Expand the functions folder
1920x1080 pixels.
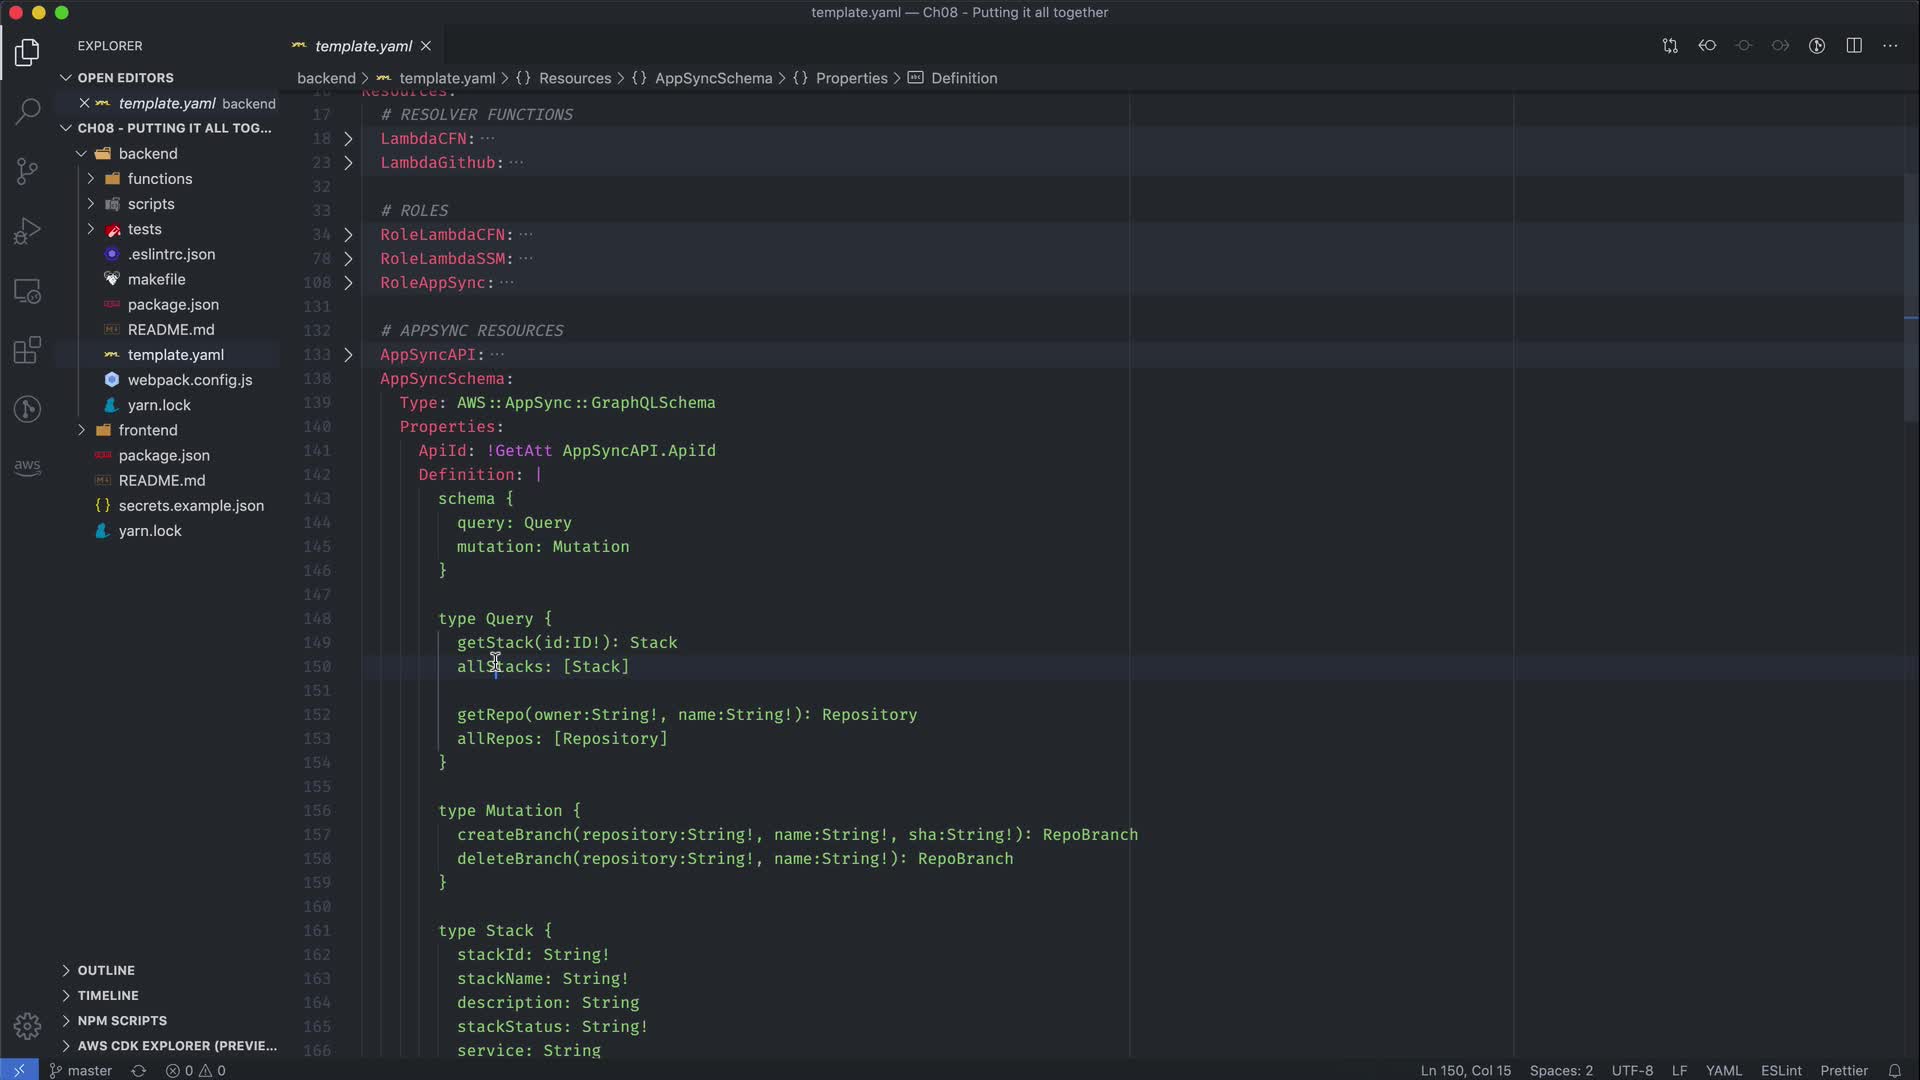tap(159, 178)
